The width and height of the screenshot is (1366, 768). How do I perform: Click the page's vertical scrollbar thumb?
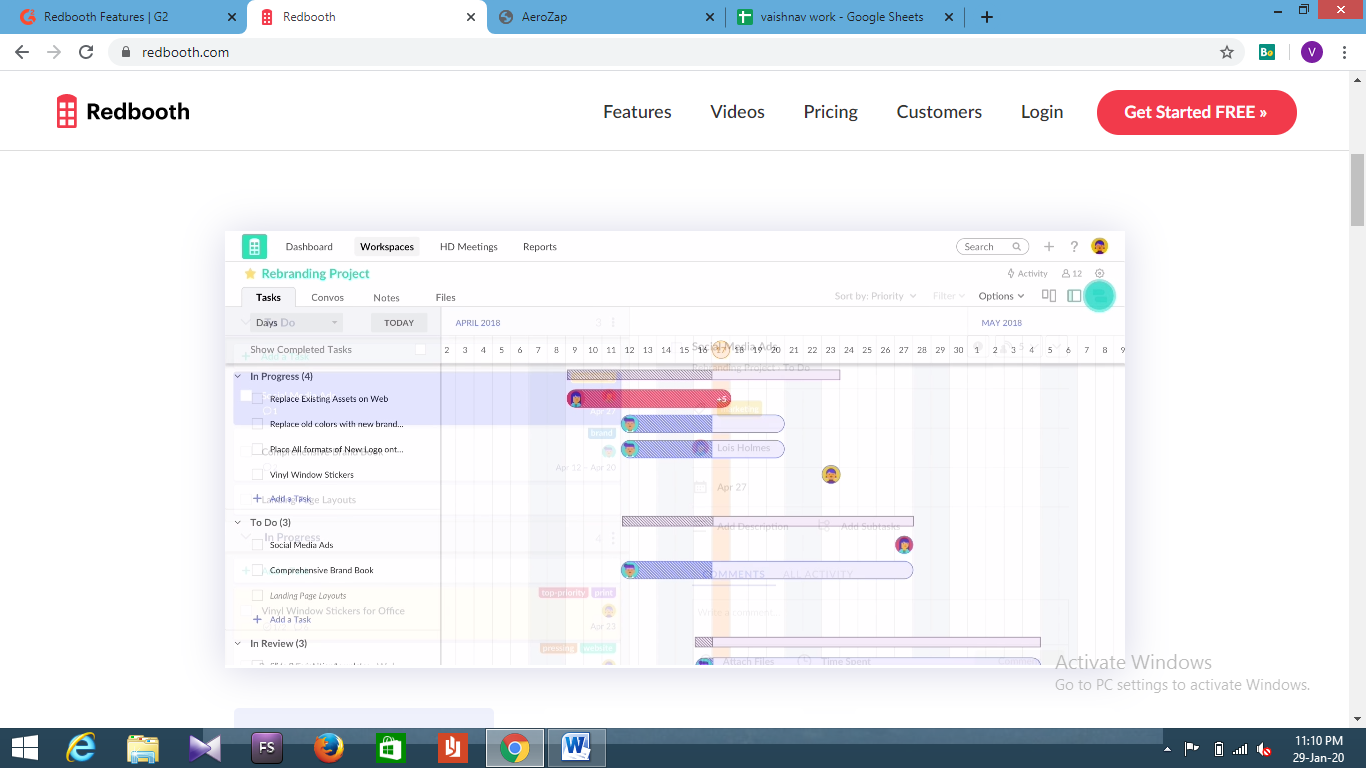1357,190
